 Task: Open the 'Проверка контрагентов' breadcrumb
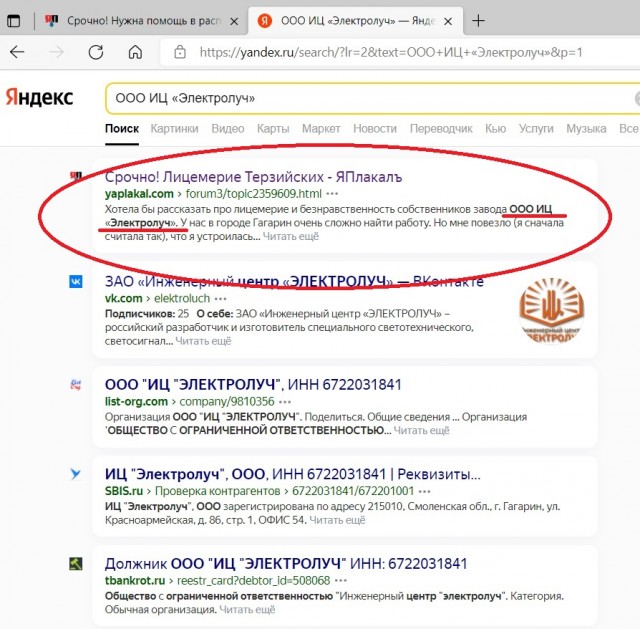[218, 491]
